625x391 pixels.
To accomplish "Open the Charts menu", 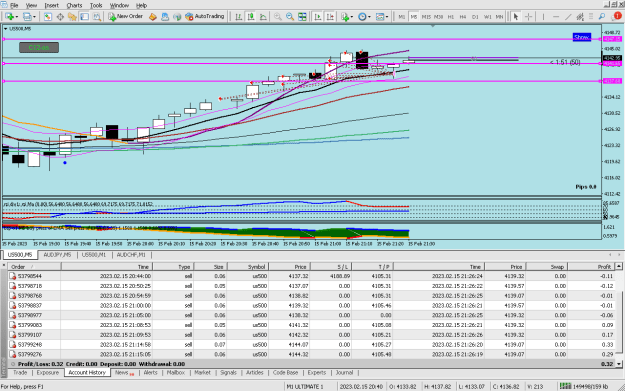I will (x=74, y=5).
